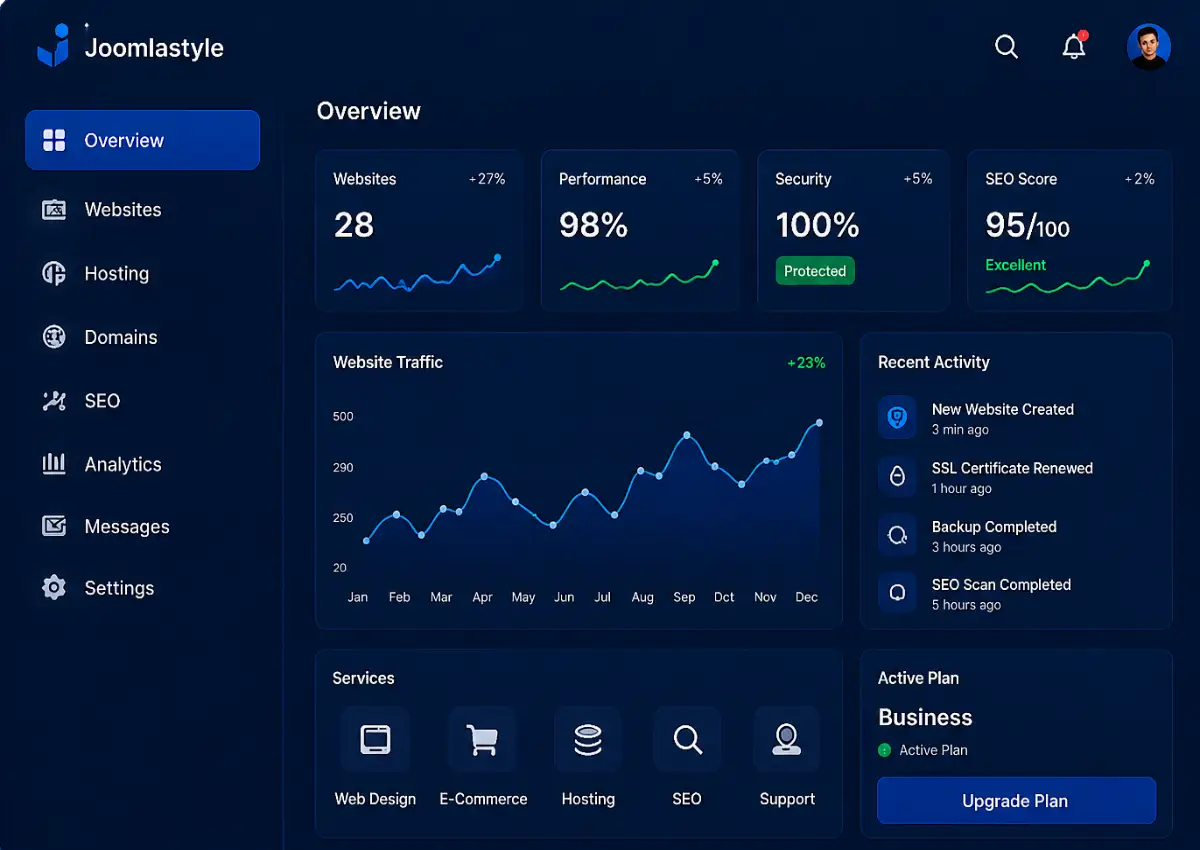The height and width of the screenshot is (850, 1200).
Task: Navigate to Domains section
Action: click(x=121, y=338)
